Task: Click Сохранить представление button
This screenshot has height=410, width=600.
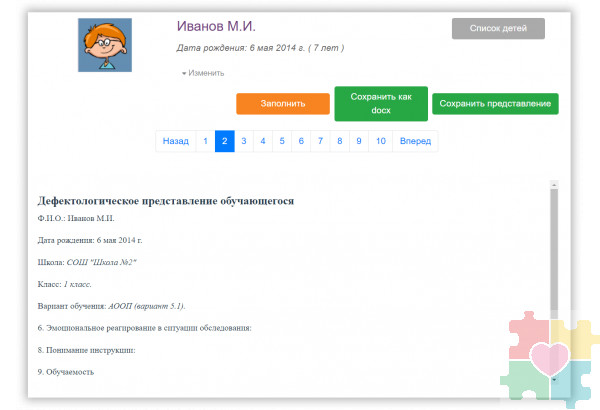Action: [495, 103]
